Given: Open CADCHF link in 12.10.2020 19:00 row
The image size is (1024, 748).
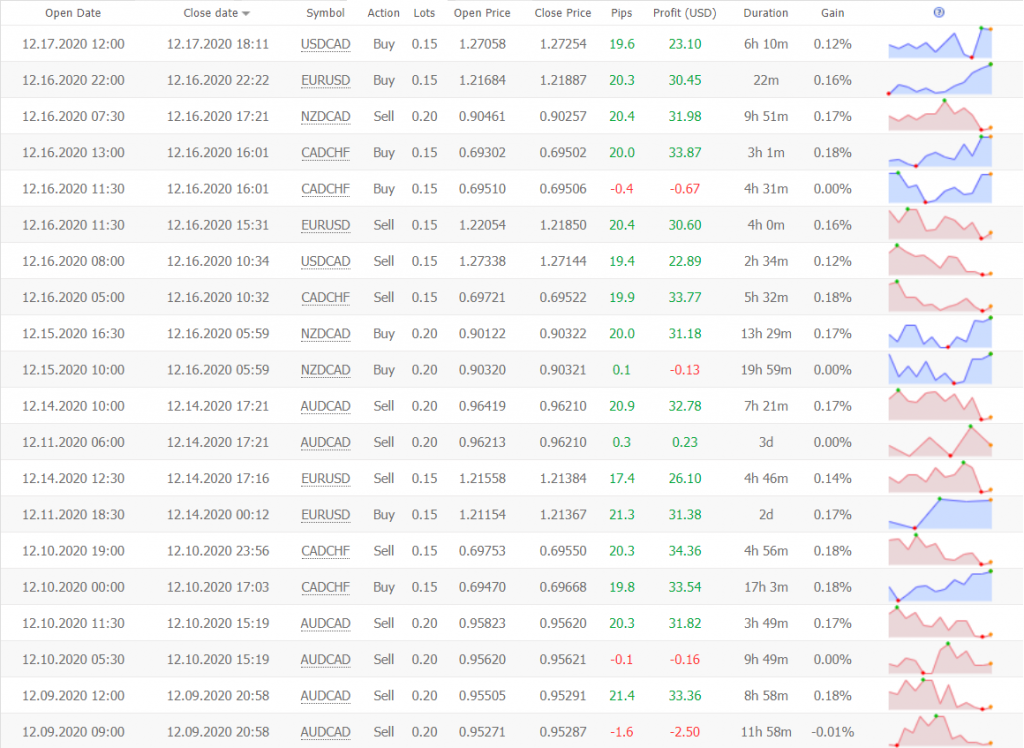Looking at the screenshot, I should pos(325,551).
